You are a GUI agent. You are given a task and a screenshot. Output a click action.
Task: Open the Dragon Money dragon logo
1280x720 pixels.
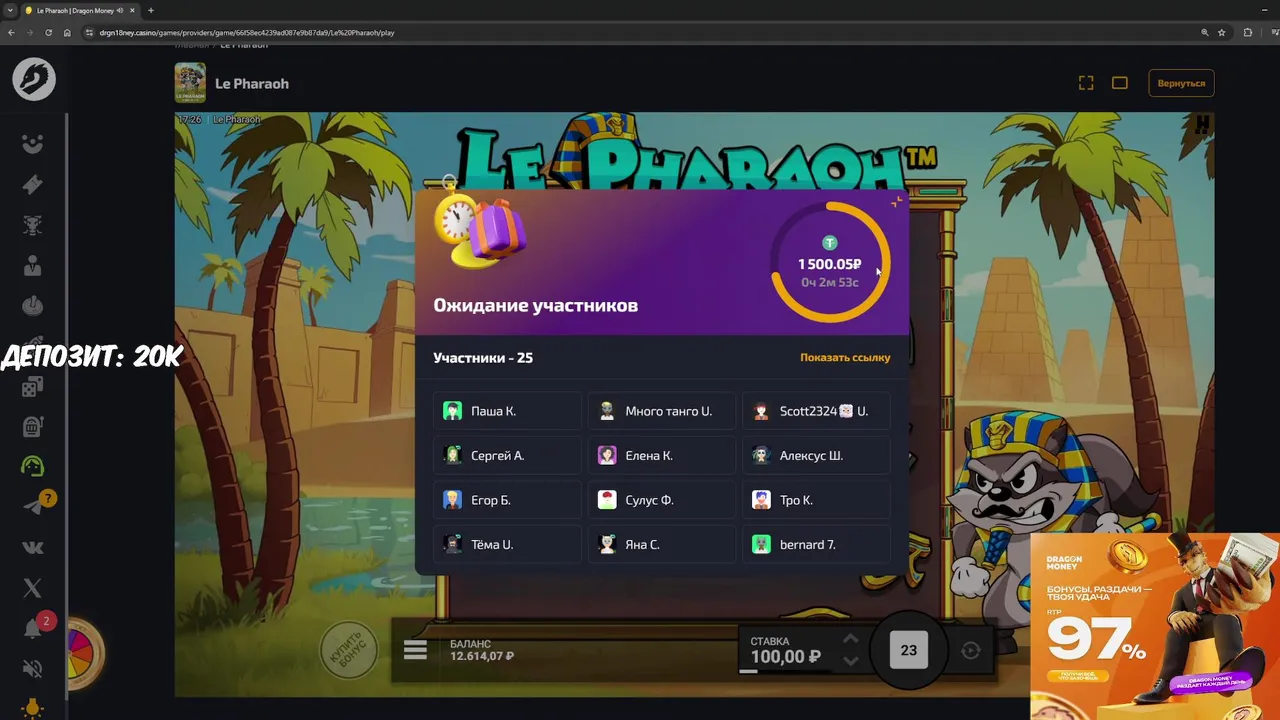[x=34, y=80]
